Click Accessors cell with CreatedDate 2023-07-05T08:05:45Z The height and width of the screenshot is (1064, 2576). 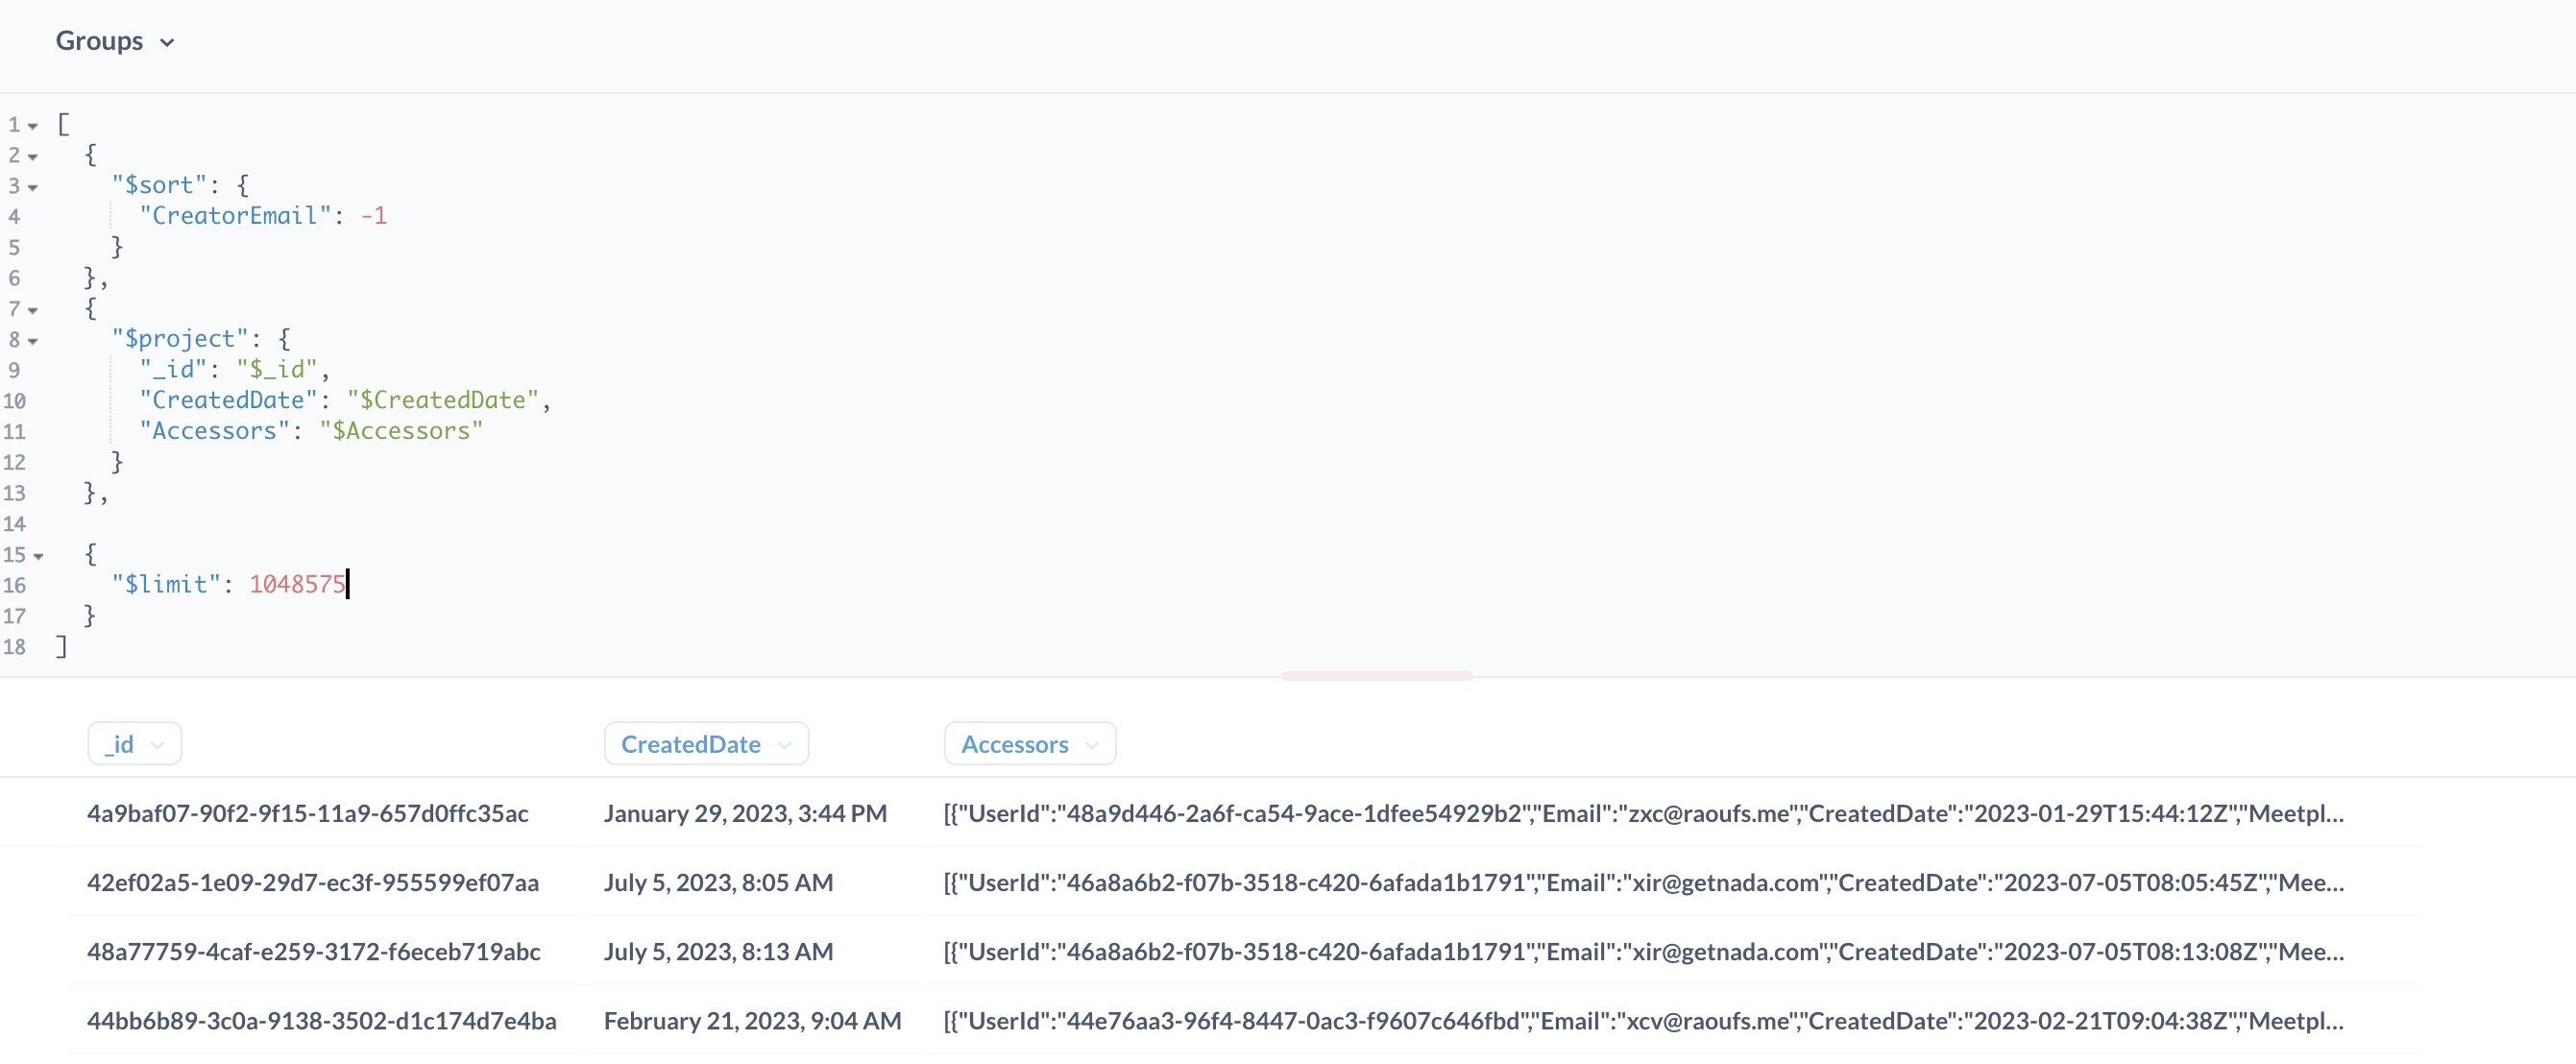pos(1643,883)
